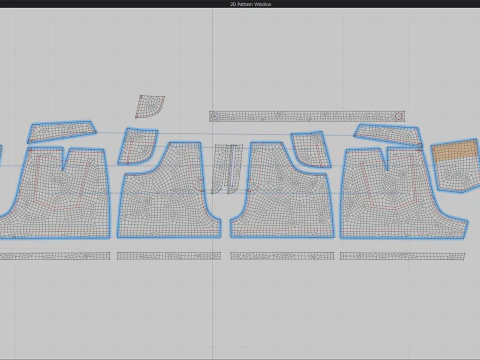This screenshot has height=360, width=480.
Task: Select the long waistband strip pattern
Action: point(307,116)
